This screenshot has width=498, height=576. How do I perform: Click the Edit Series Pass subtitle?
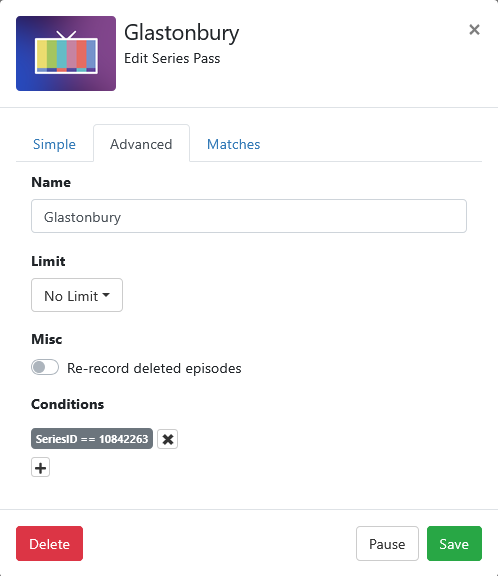172,59
